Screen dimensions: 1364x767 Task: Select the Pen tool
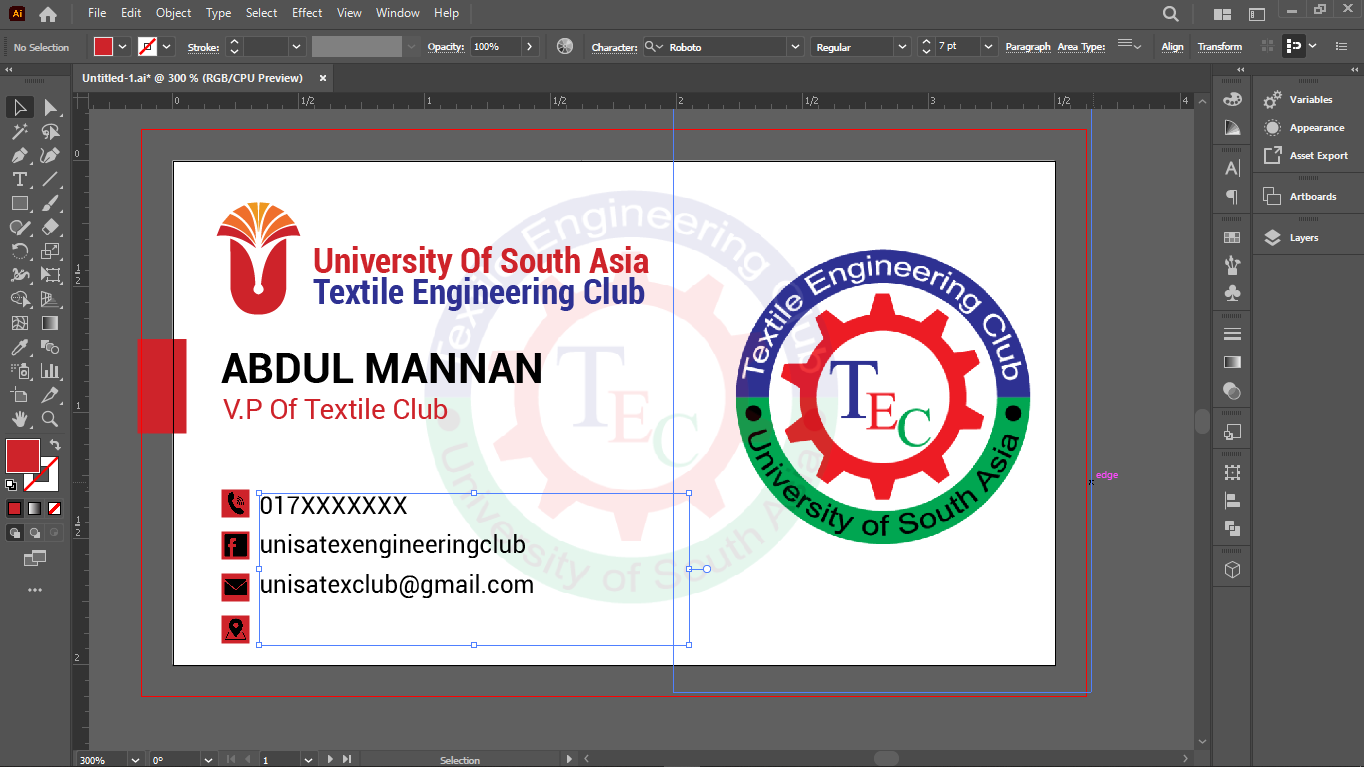(20, 155)
